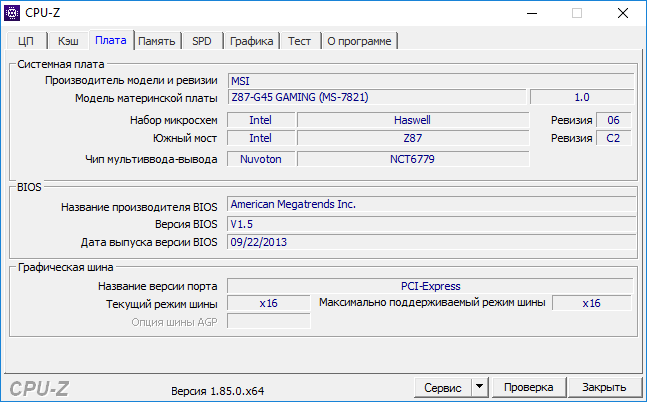647x402 pixels.
Task: Click chipset revision 06 value
Action: pyautogui.click(x=614, y=120)
